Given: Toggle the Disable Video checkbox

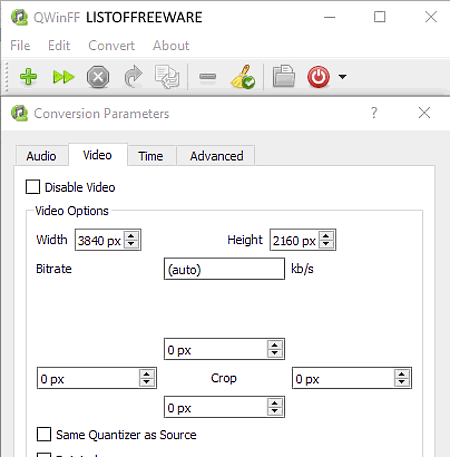Looking at the screenshot, I should (x=33, y=187).
